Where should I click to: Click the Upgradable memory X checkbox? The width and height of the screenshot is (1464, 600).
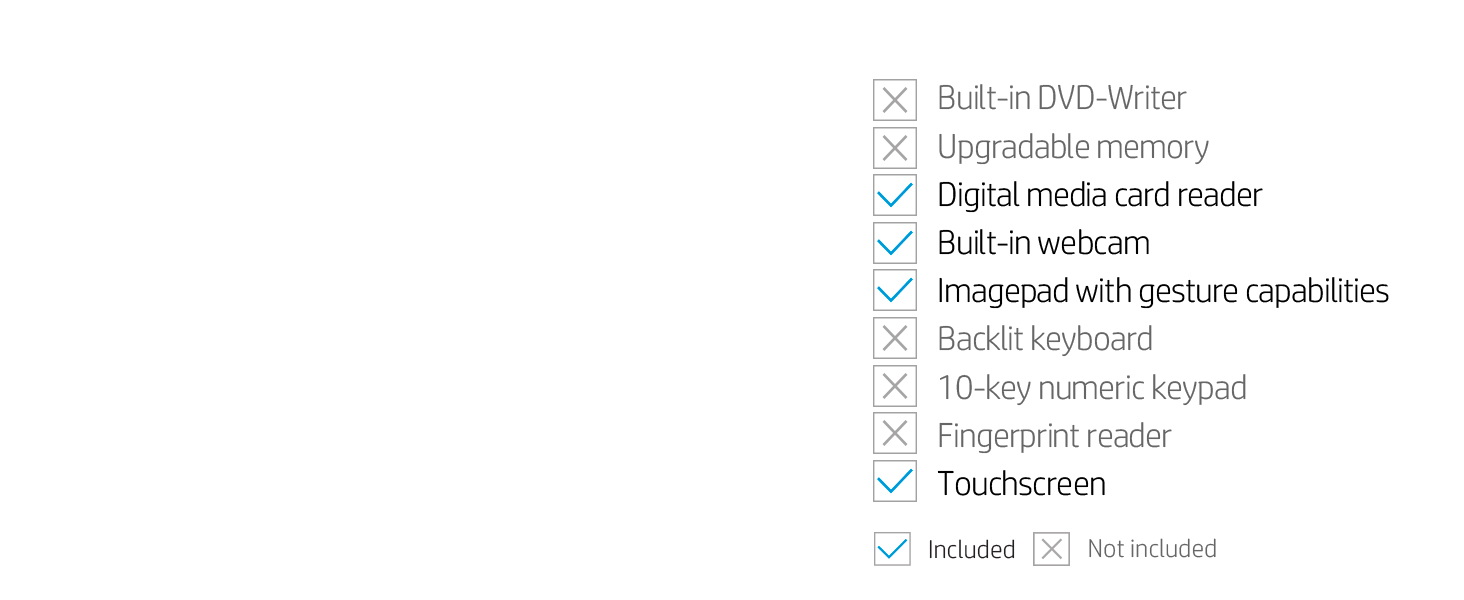(894, 148)
